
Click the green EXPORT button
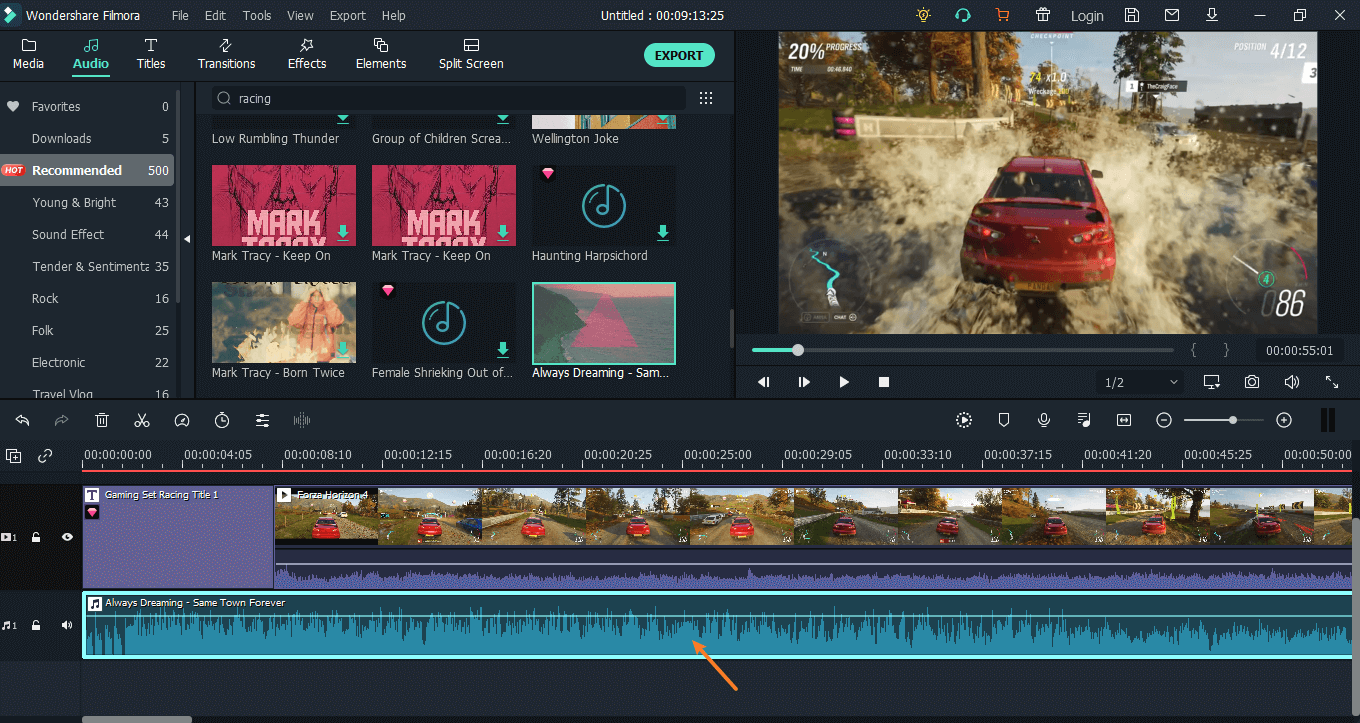[x=679, y=55]
